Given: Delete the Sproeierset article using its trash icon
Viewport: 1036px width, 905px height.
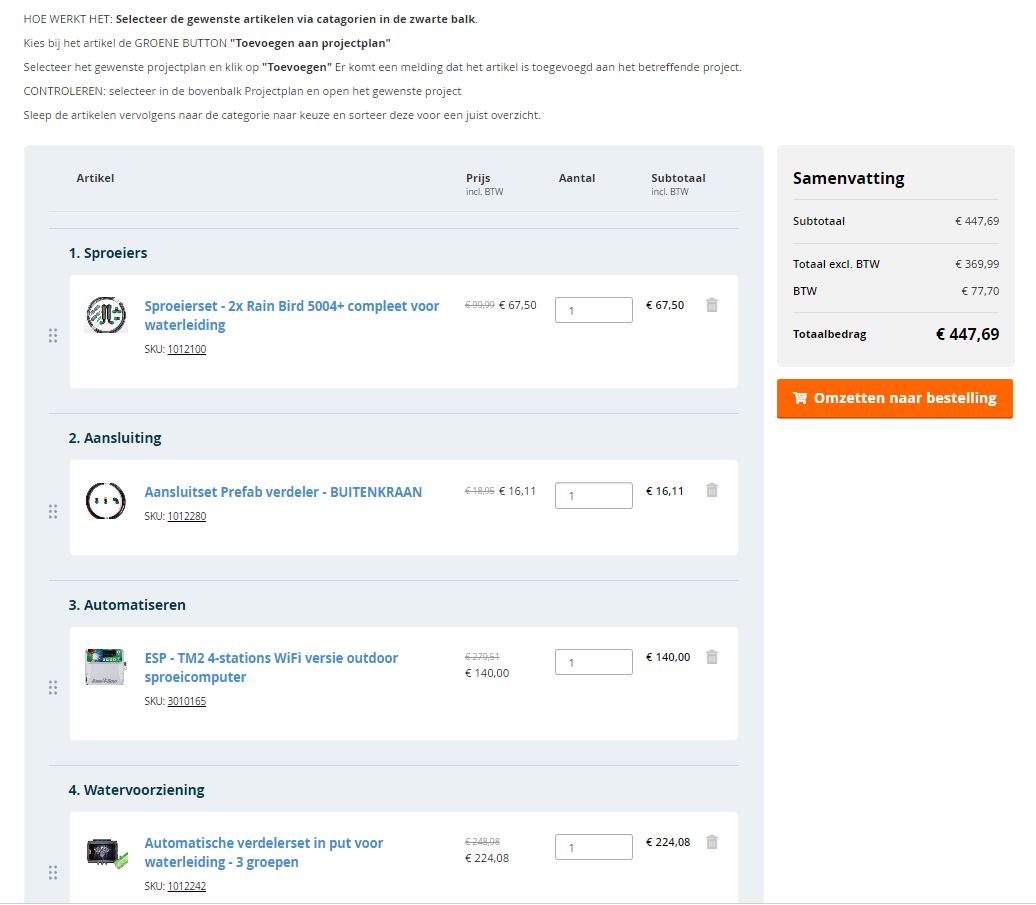Looking at the screenshot, I should pos(711,306).
